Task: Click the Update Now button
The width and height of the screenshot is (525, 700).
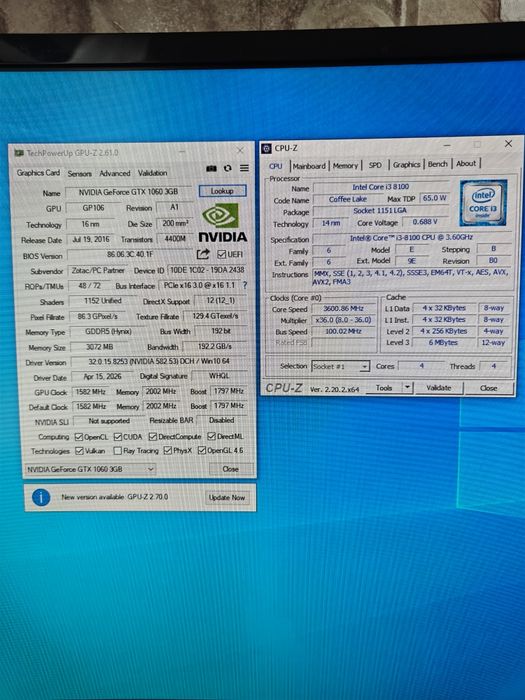Action: [x=227, y=497]
